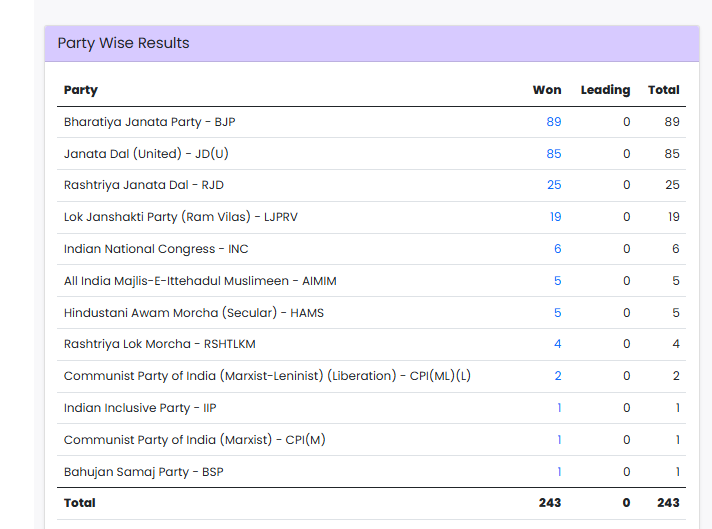
Task: Click AIMIM's won seats number
Action: pyautogui.click(x=557, y=281)
